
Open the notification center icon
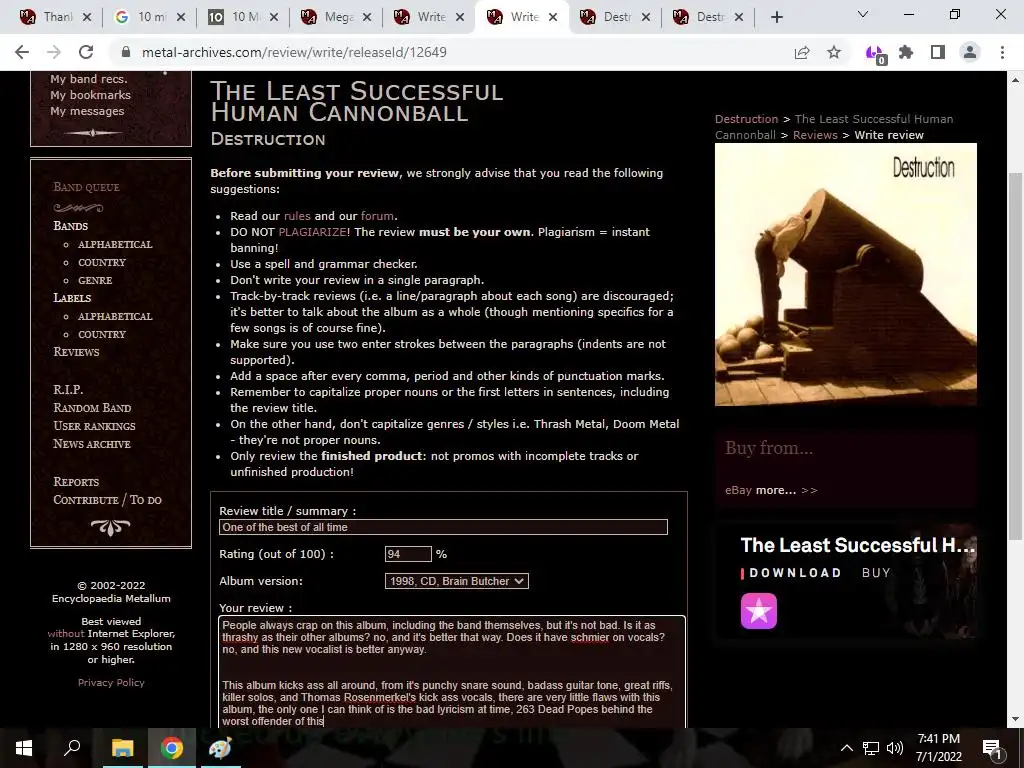click(992, 748)
